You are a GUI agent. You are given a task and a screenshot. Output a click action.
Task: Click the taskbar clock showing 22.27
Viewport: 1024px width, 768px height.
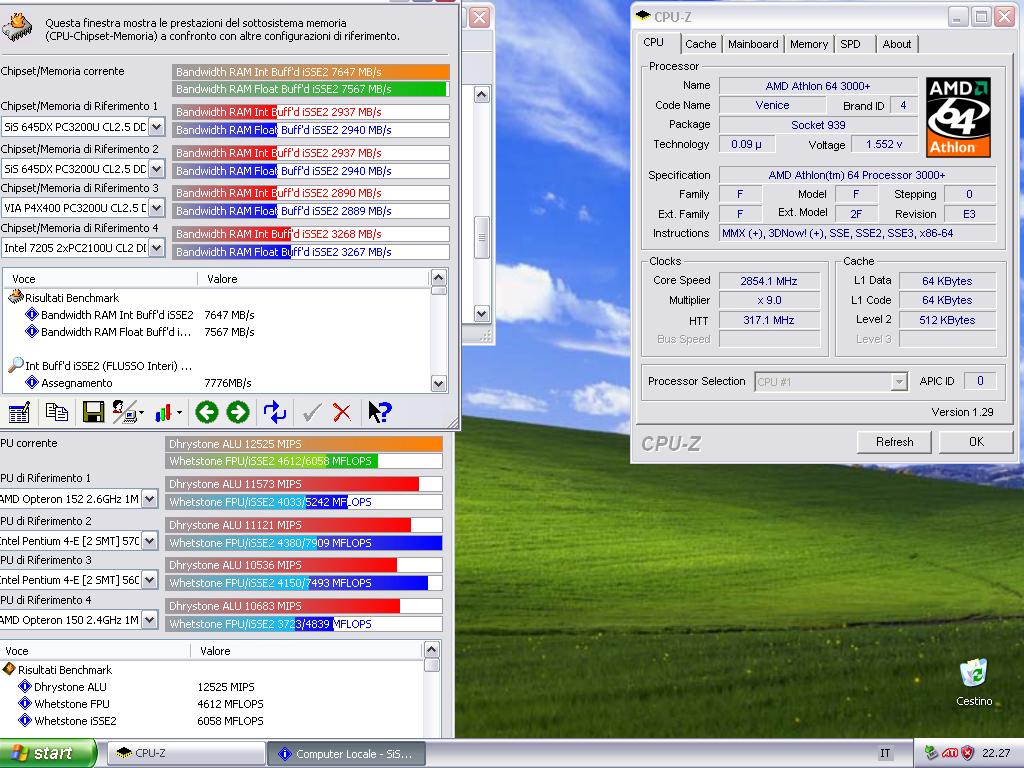[996, 753]
